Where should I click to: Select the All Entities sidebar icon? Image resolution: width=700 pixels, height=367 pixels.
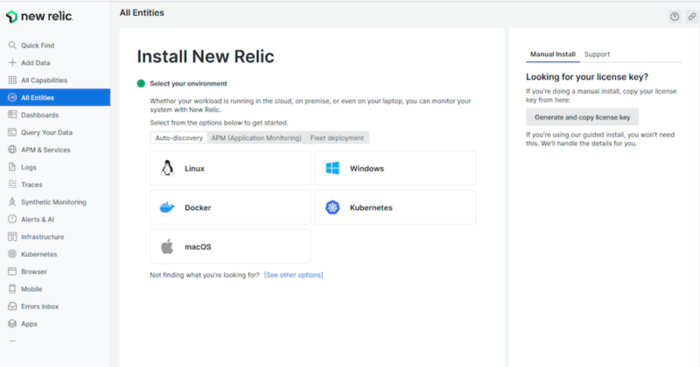[x=12, y=97]
